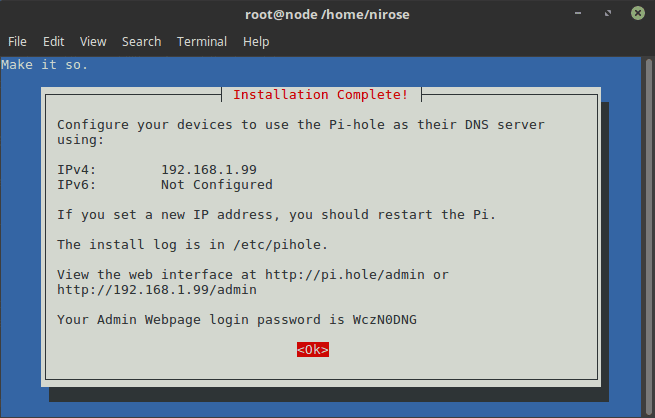Click the Configure your devices line
Image resolution: width=655 pixels, height=418 pixels.
301,125
